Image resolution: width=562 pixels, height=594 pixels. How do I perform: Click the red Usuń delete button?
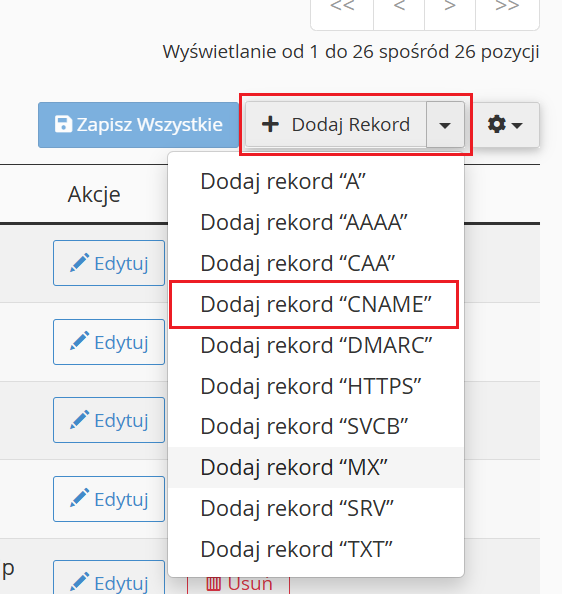[239, 583]
